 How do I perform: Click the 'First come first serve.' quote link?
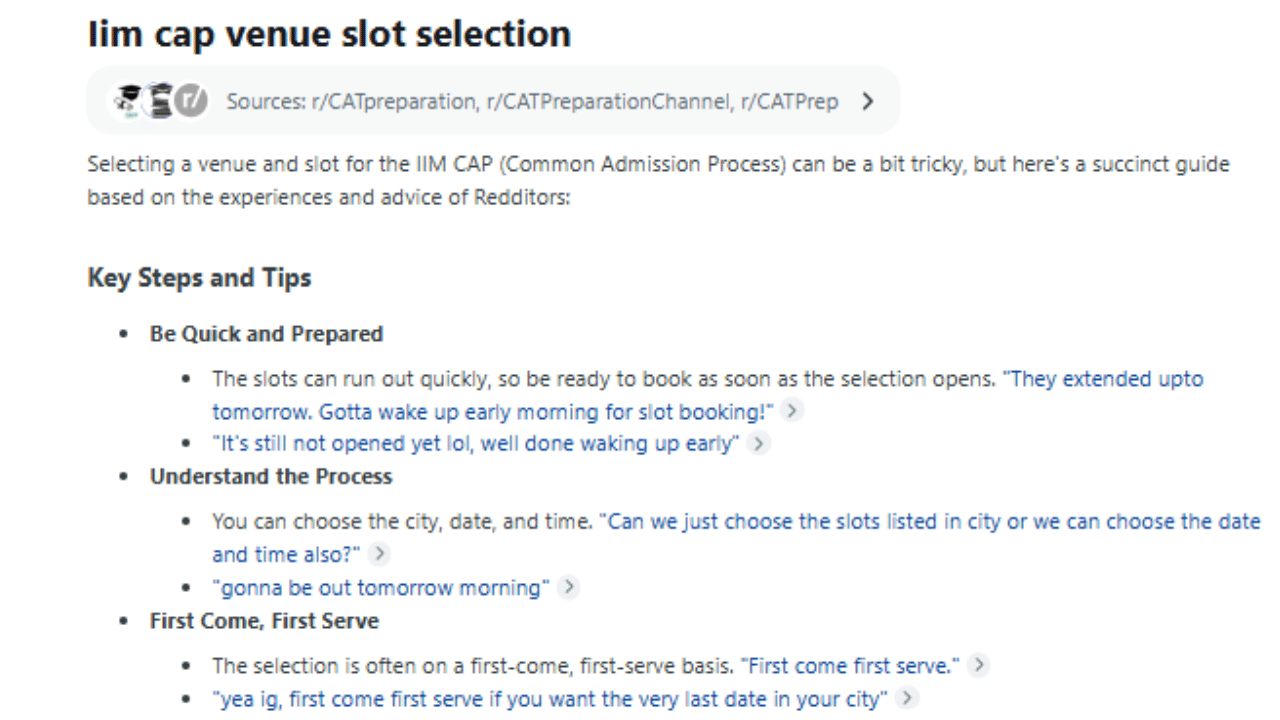tap(853, 665)
